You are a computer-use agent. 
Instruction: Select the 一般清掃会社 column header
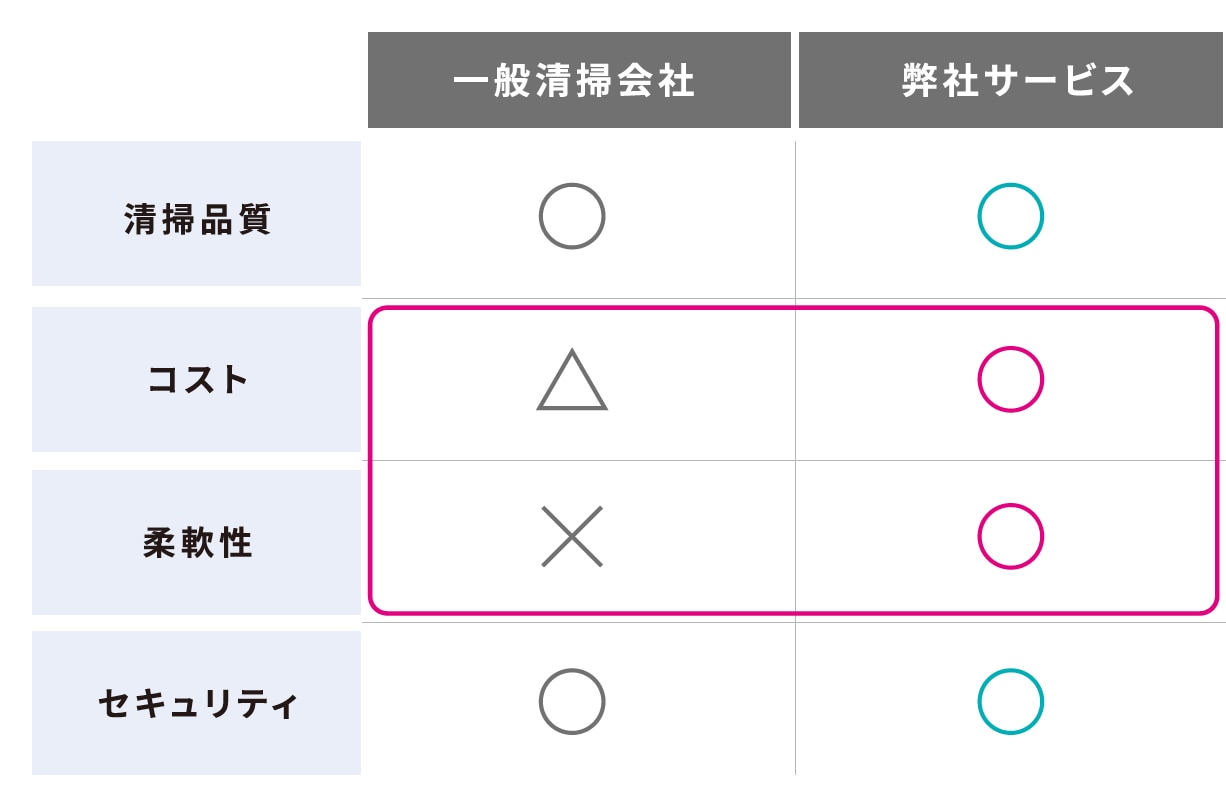coord(579,80)
